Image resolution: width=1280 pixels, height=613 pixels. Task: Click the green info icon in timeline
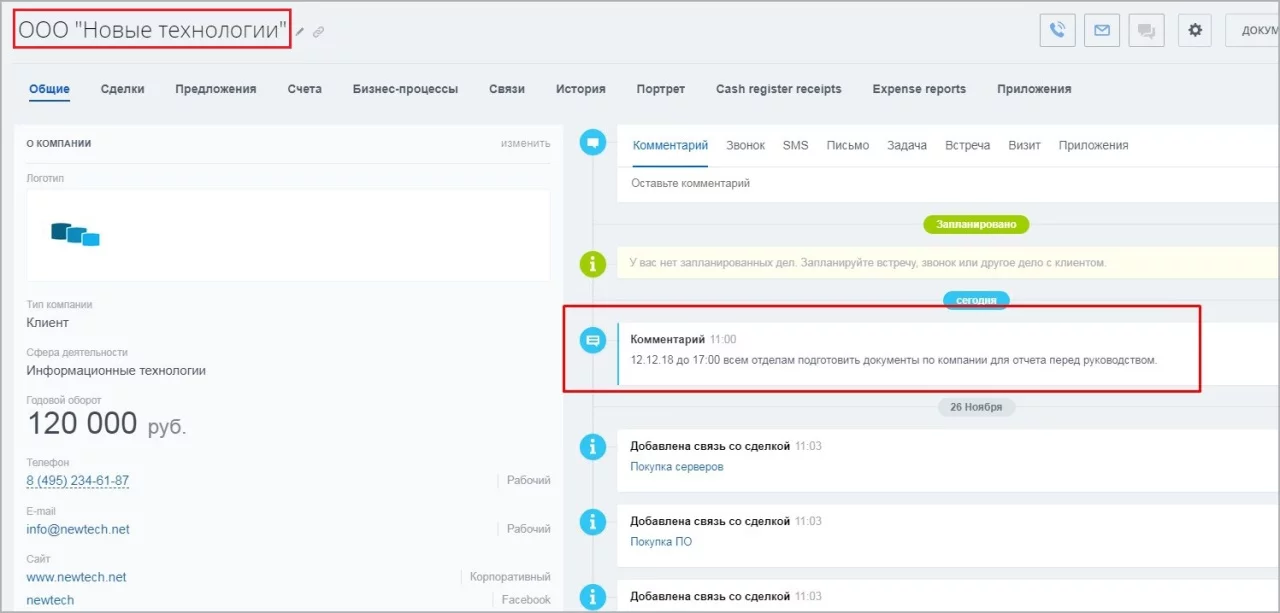pos(594,263)
